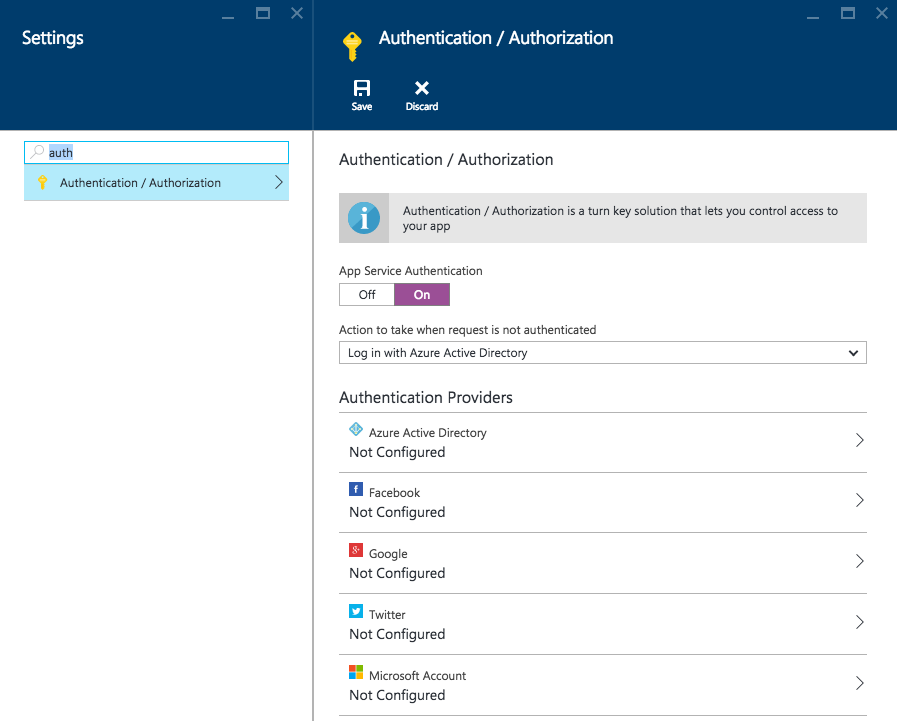Maximize the Authentication / Authorization blade
Image resolution: width=897 pixels, height=721 pixels.
[848, 13]
